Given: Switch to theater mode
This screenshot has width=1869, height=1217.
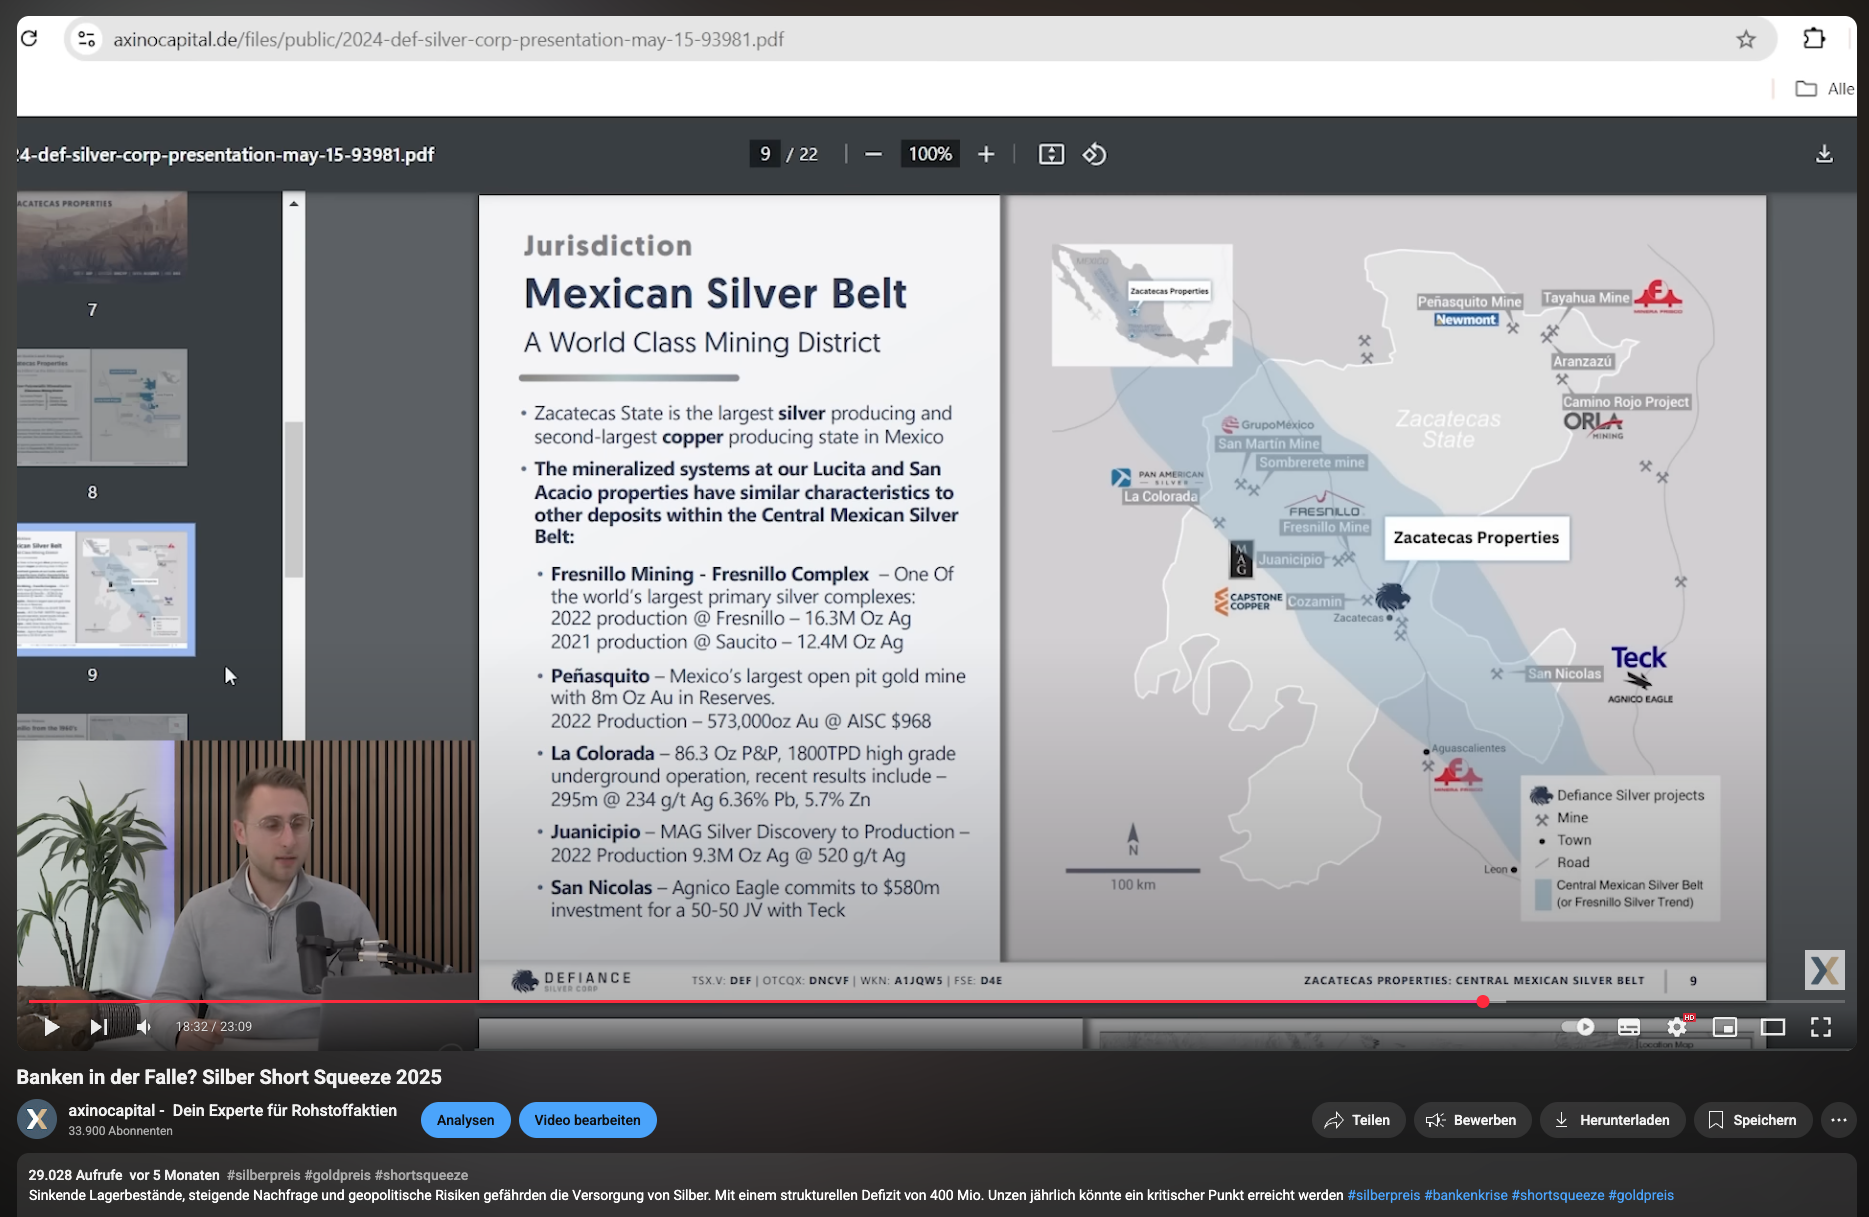Looking at the screenshot, I should [1773, 1027].
